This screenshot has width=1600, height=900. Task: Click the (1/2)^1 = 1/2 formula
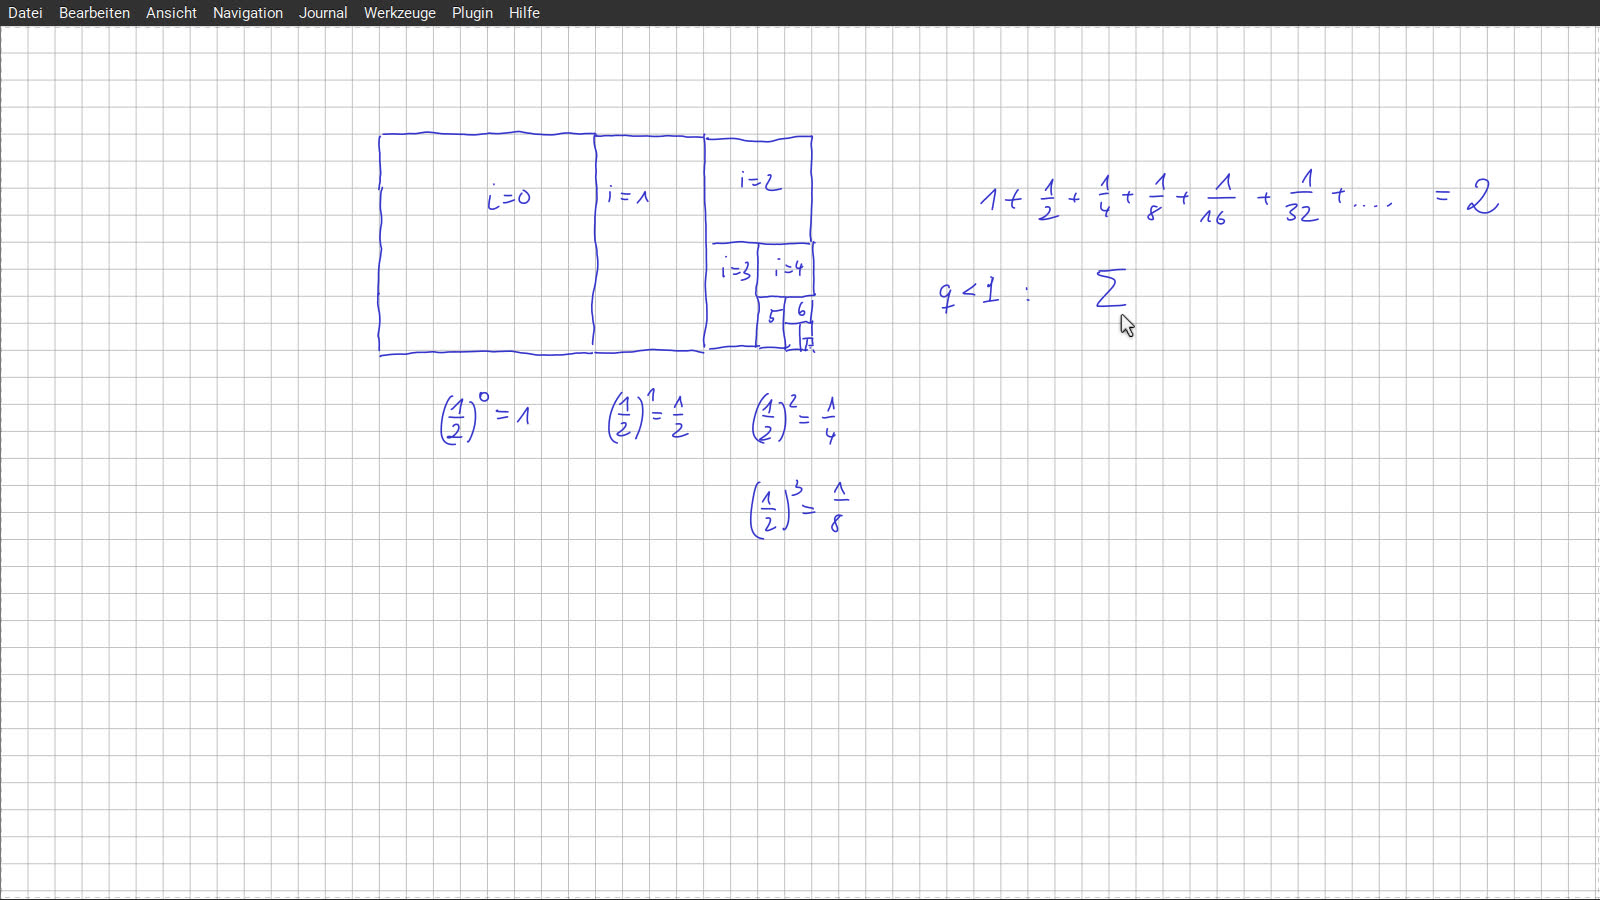648,415
